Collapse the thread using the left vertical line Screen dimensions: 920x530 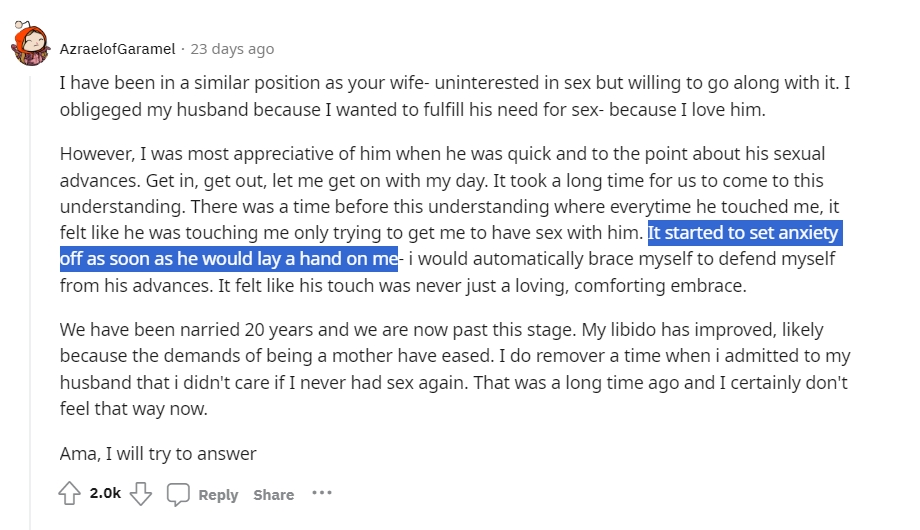(x=30, y=300)
